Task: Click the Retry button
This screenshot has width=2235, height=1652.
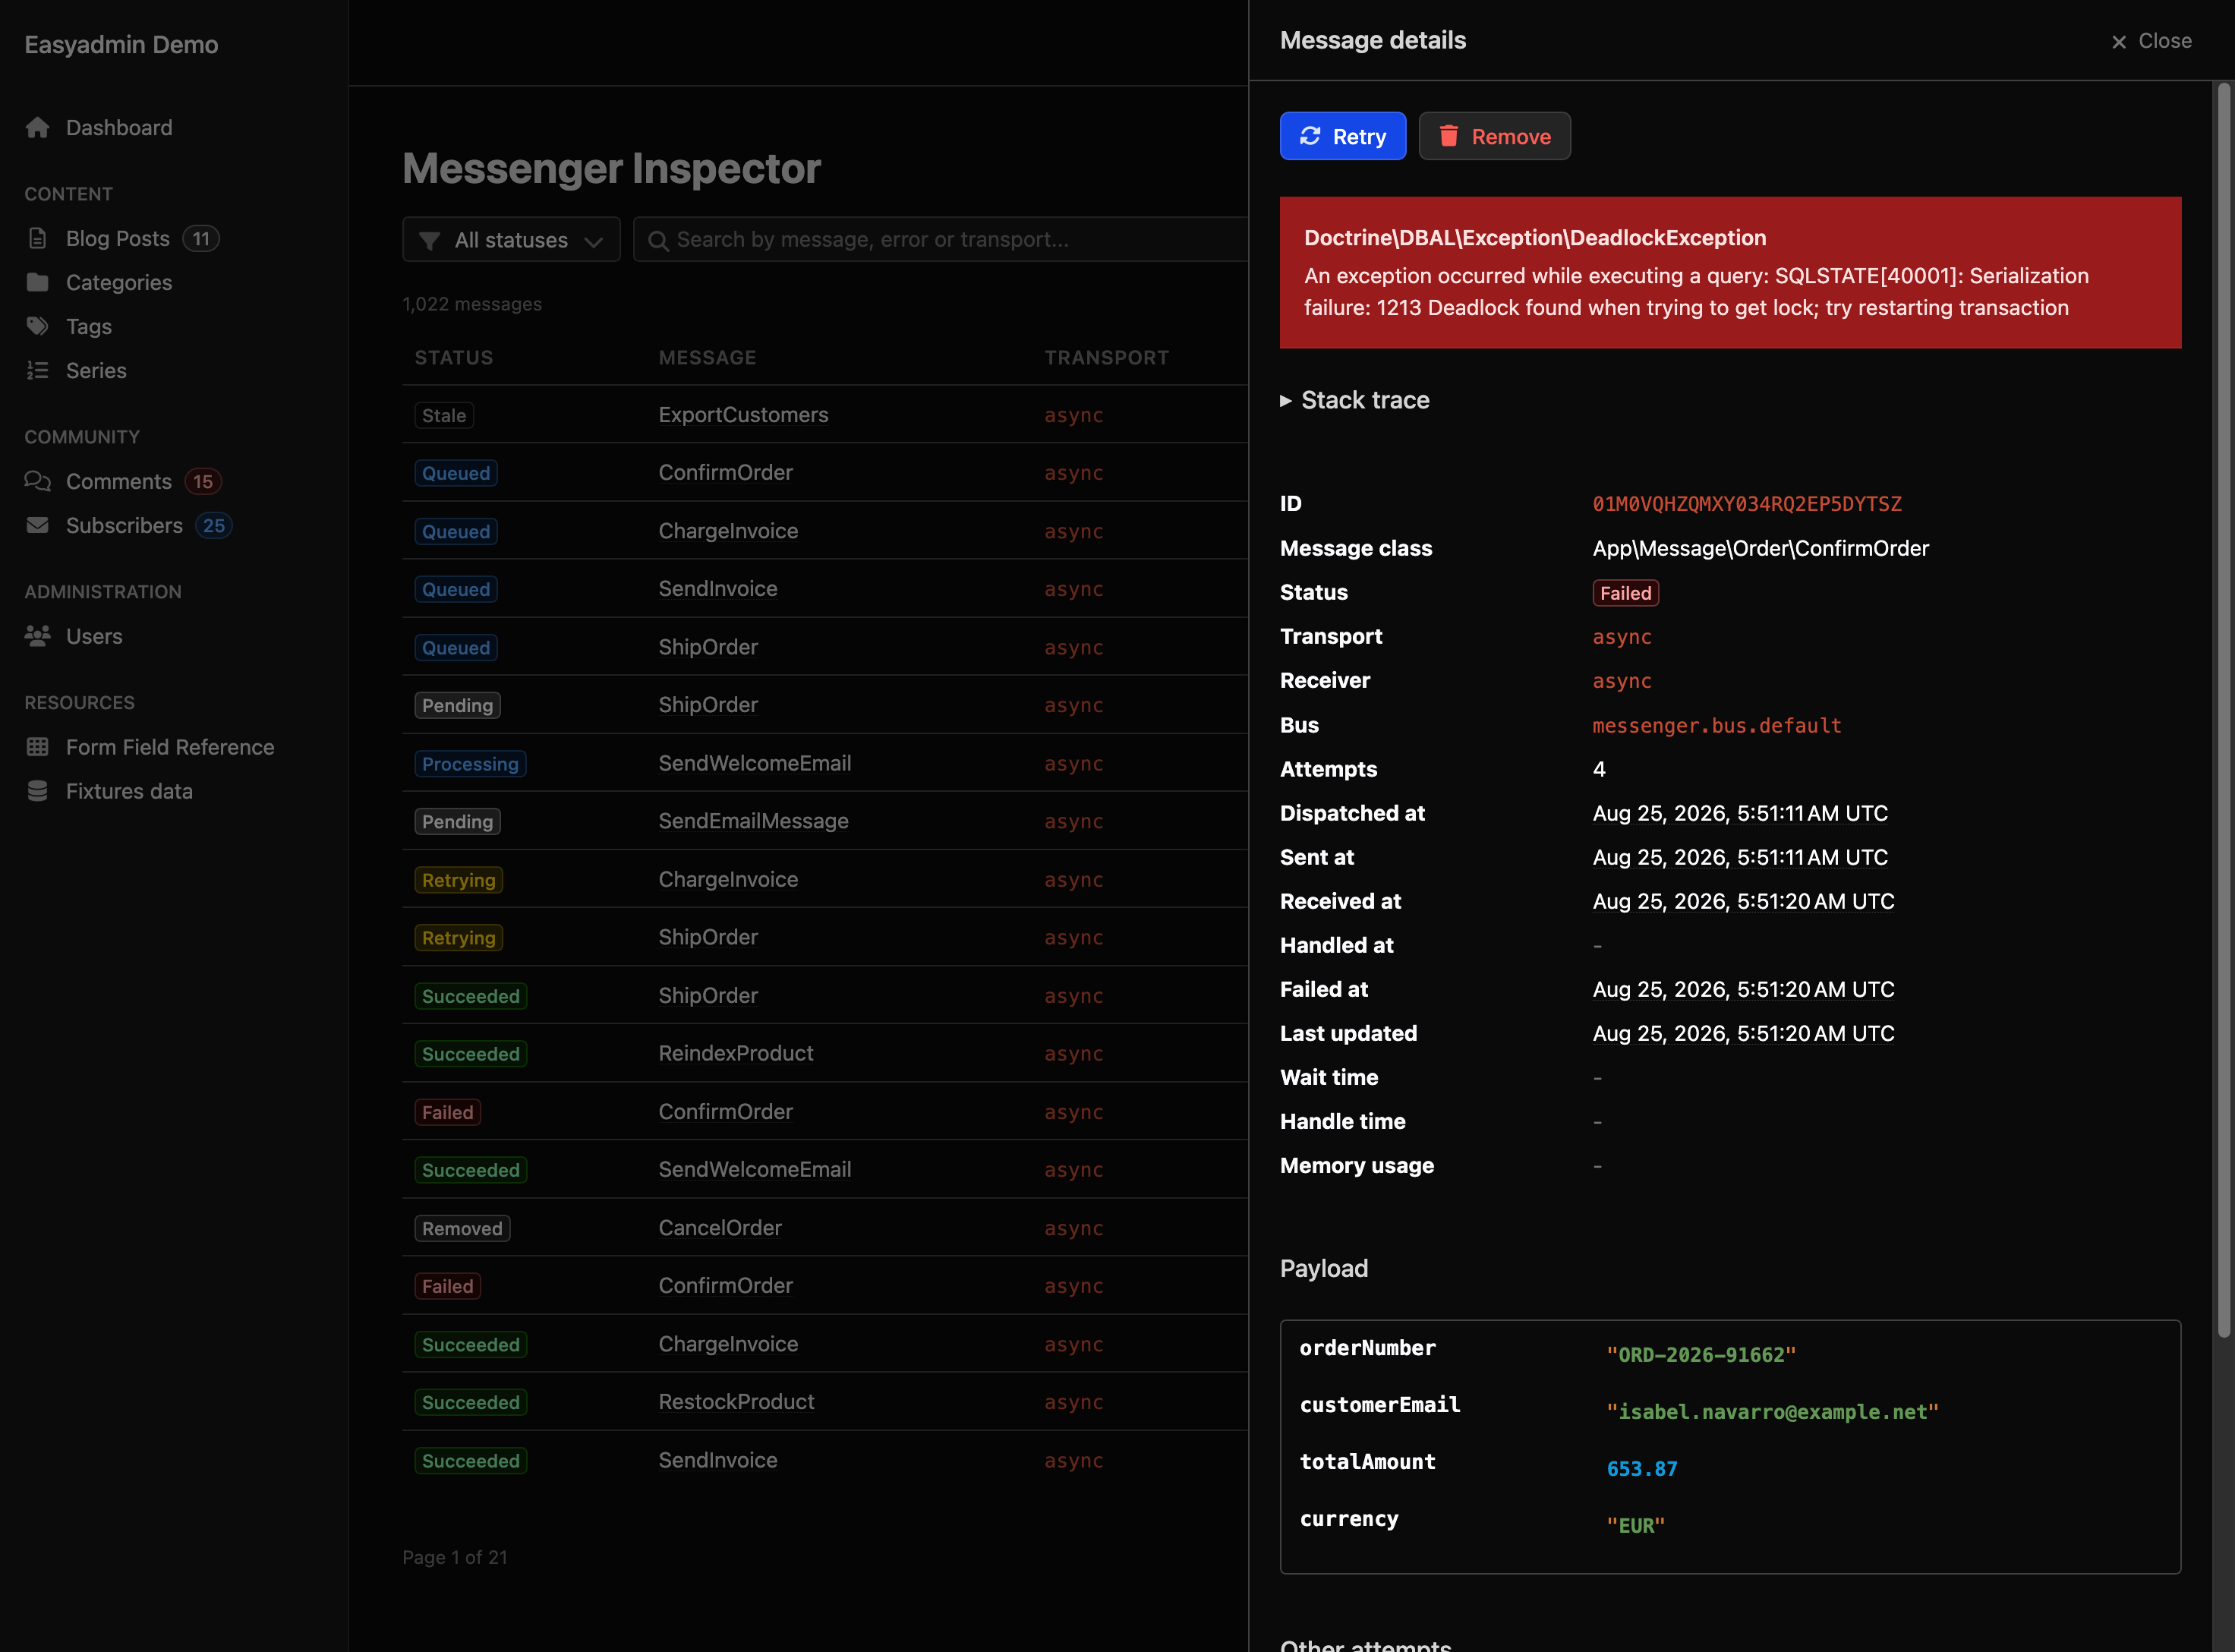Action: coord(1343,136)
